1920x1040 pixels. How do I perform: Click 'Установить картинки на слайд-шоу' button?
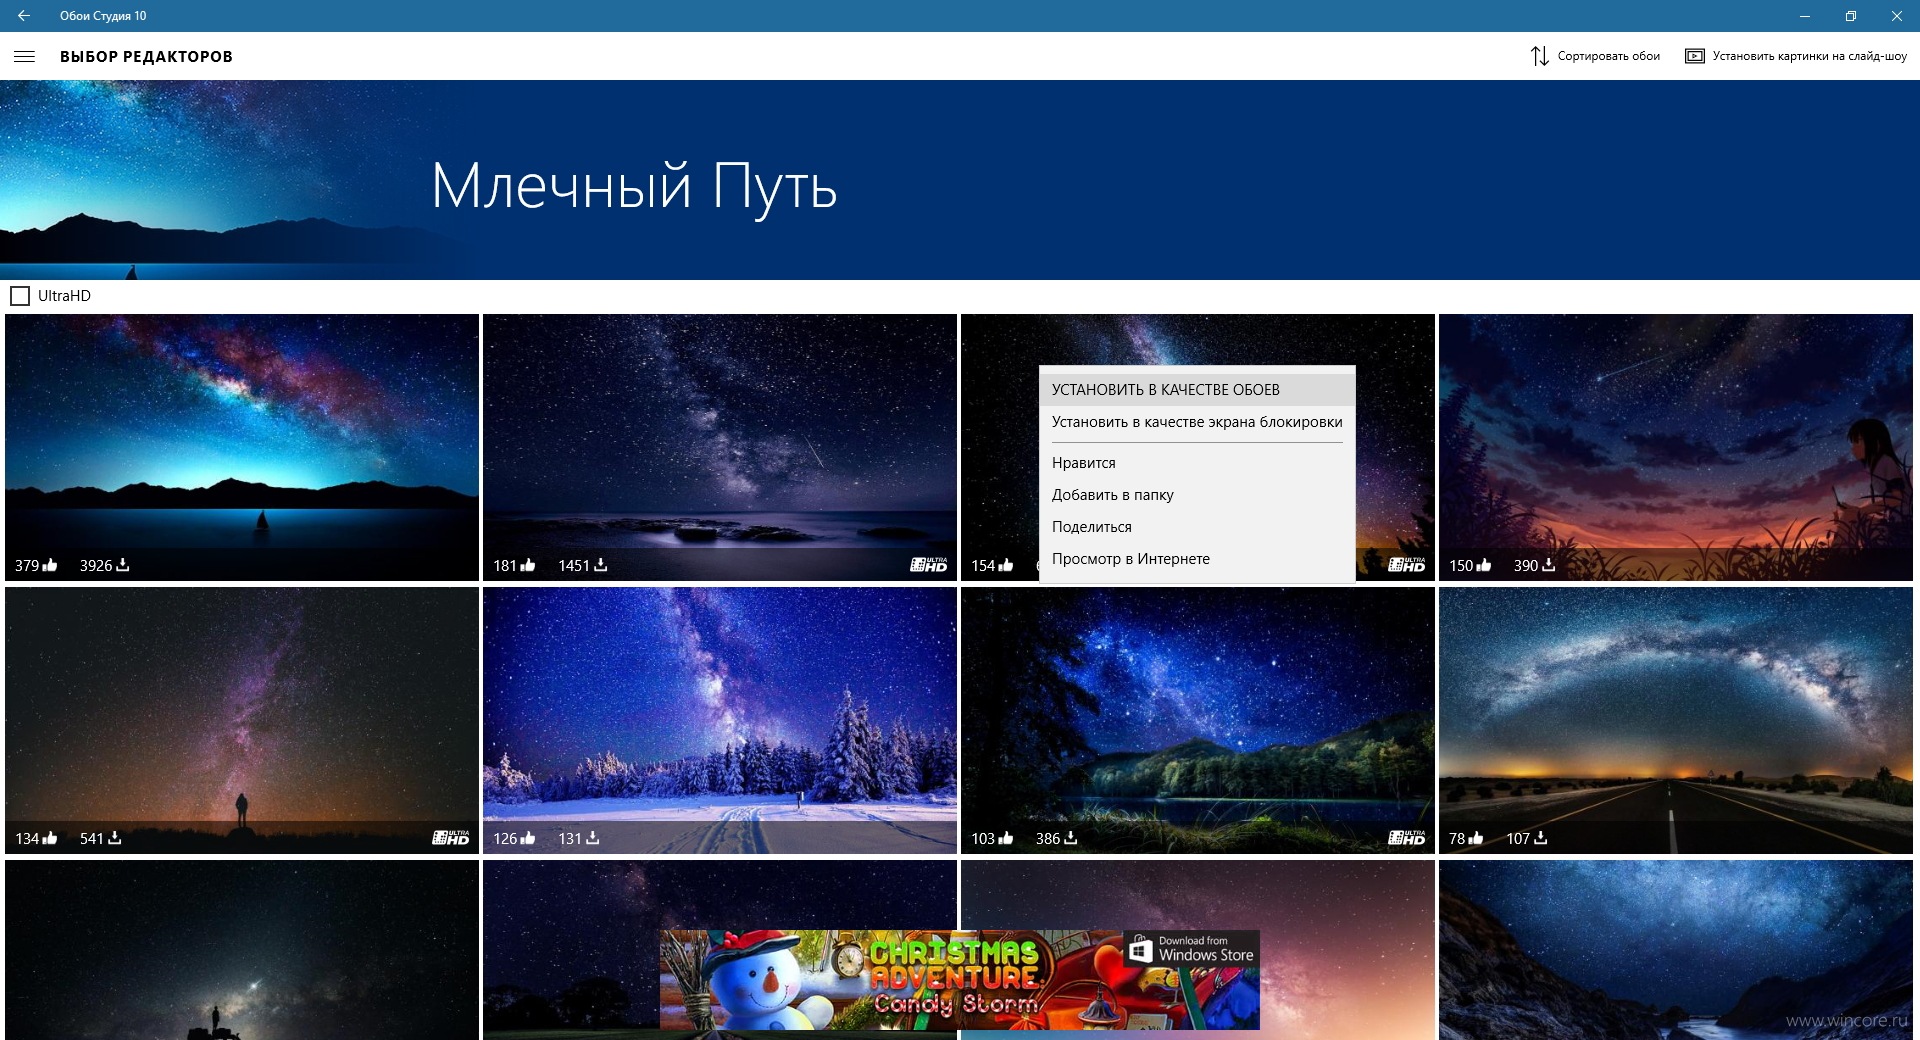pyautogui.click(x=1796, y=56)
